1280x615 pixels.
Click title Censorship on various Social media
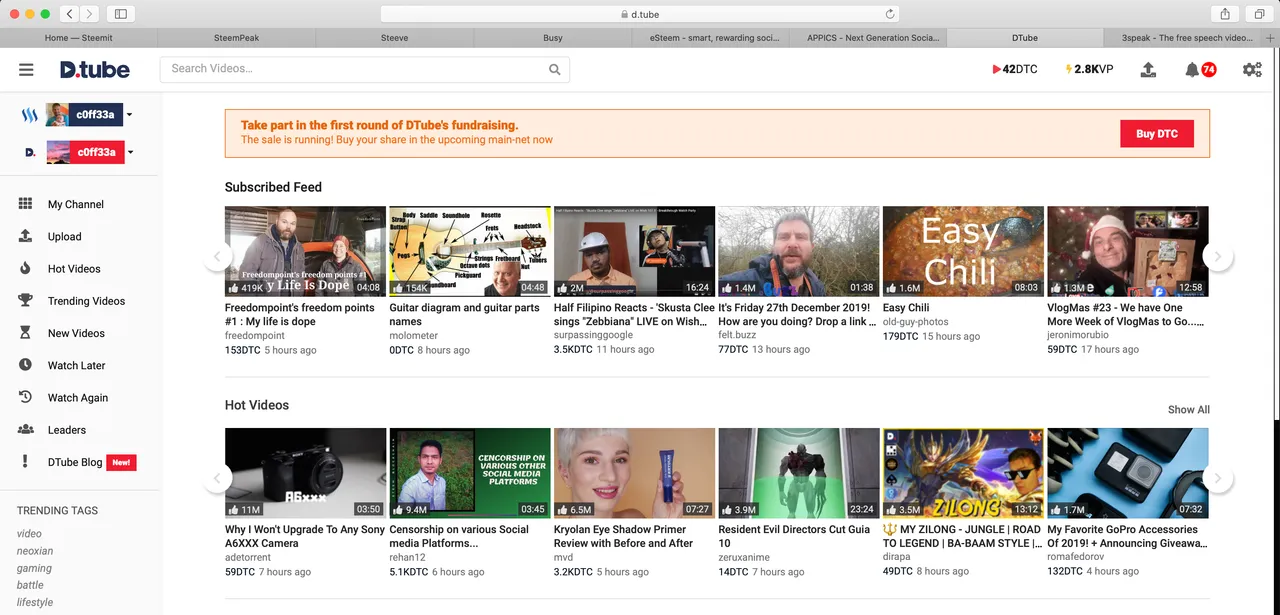click(x=459, y=536)
